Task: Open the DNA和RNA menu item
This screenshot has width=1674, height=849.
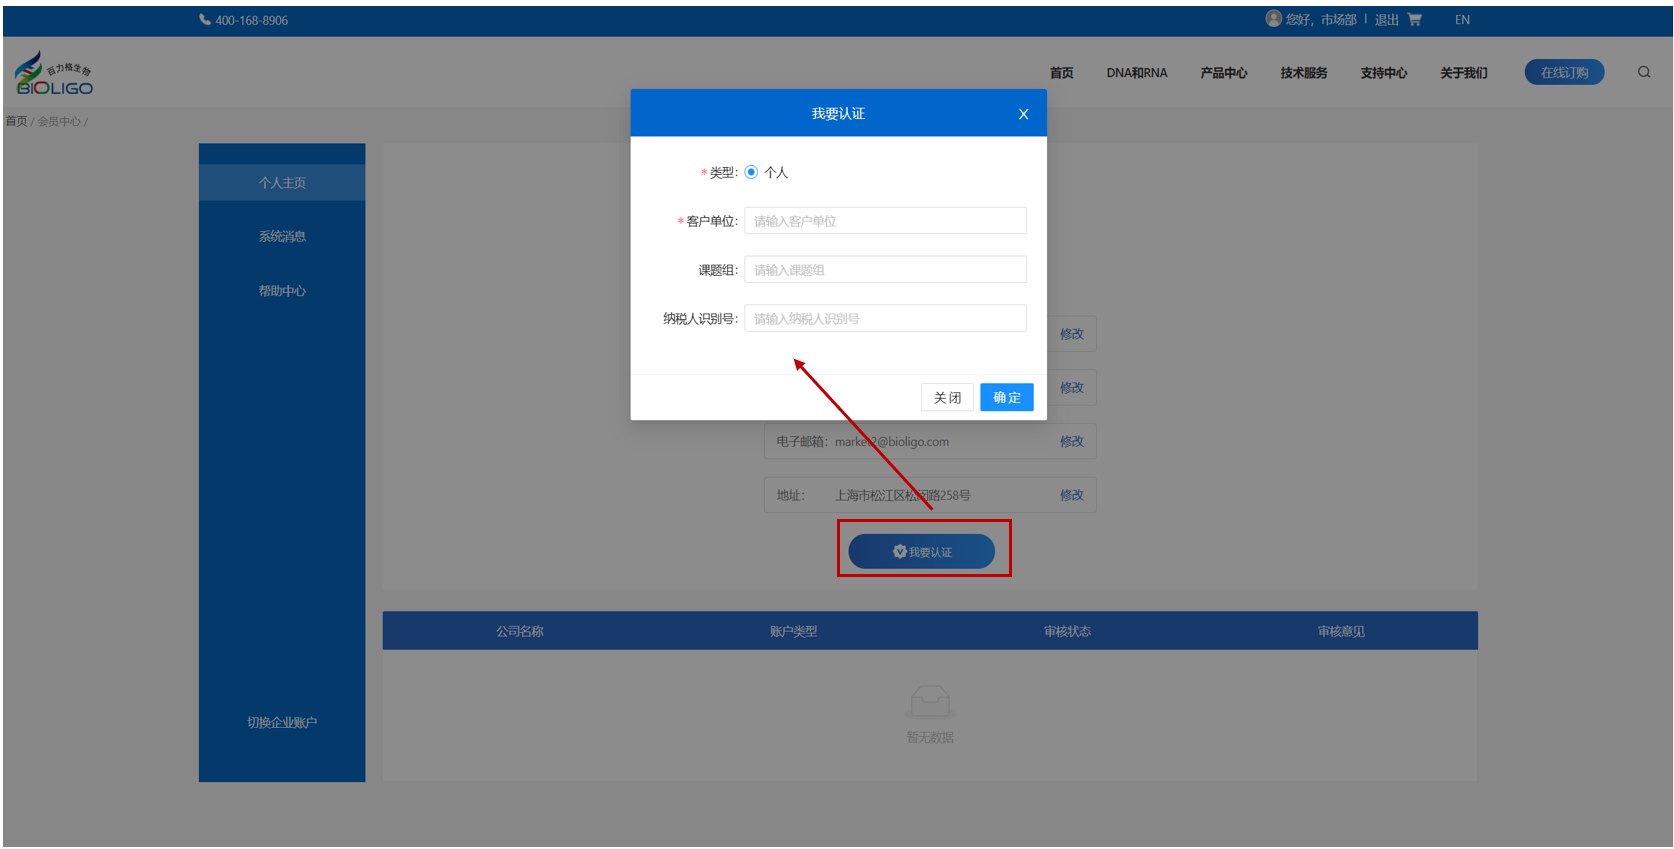Action: 1137,73
